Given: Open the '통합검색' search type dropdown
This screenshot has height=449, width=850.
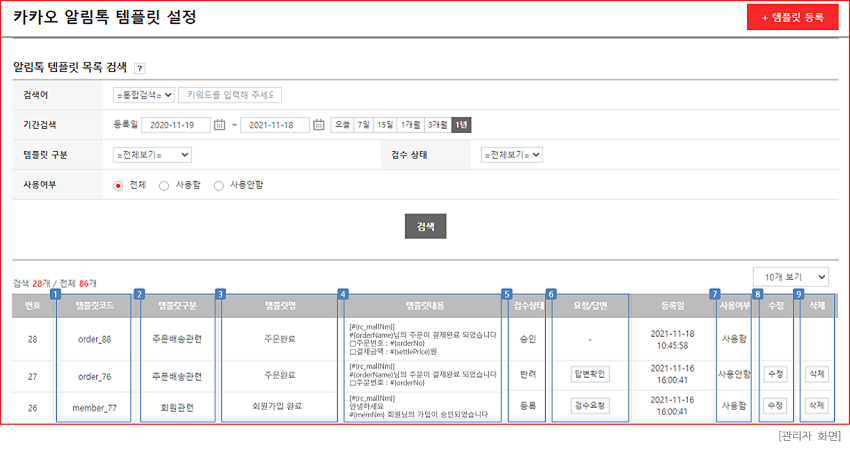Looking at the screenshot, I should tap(144, 95).
